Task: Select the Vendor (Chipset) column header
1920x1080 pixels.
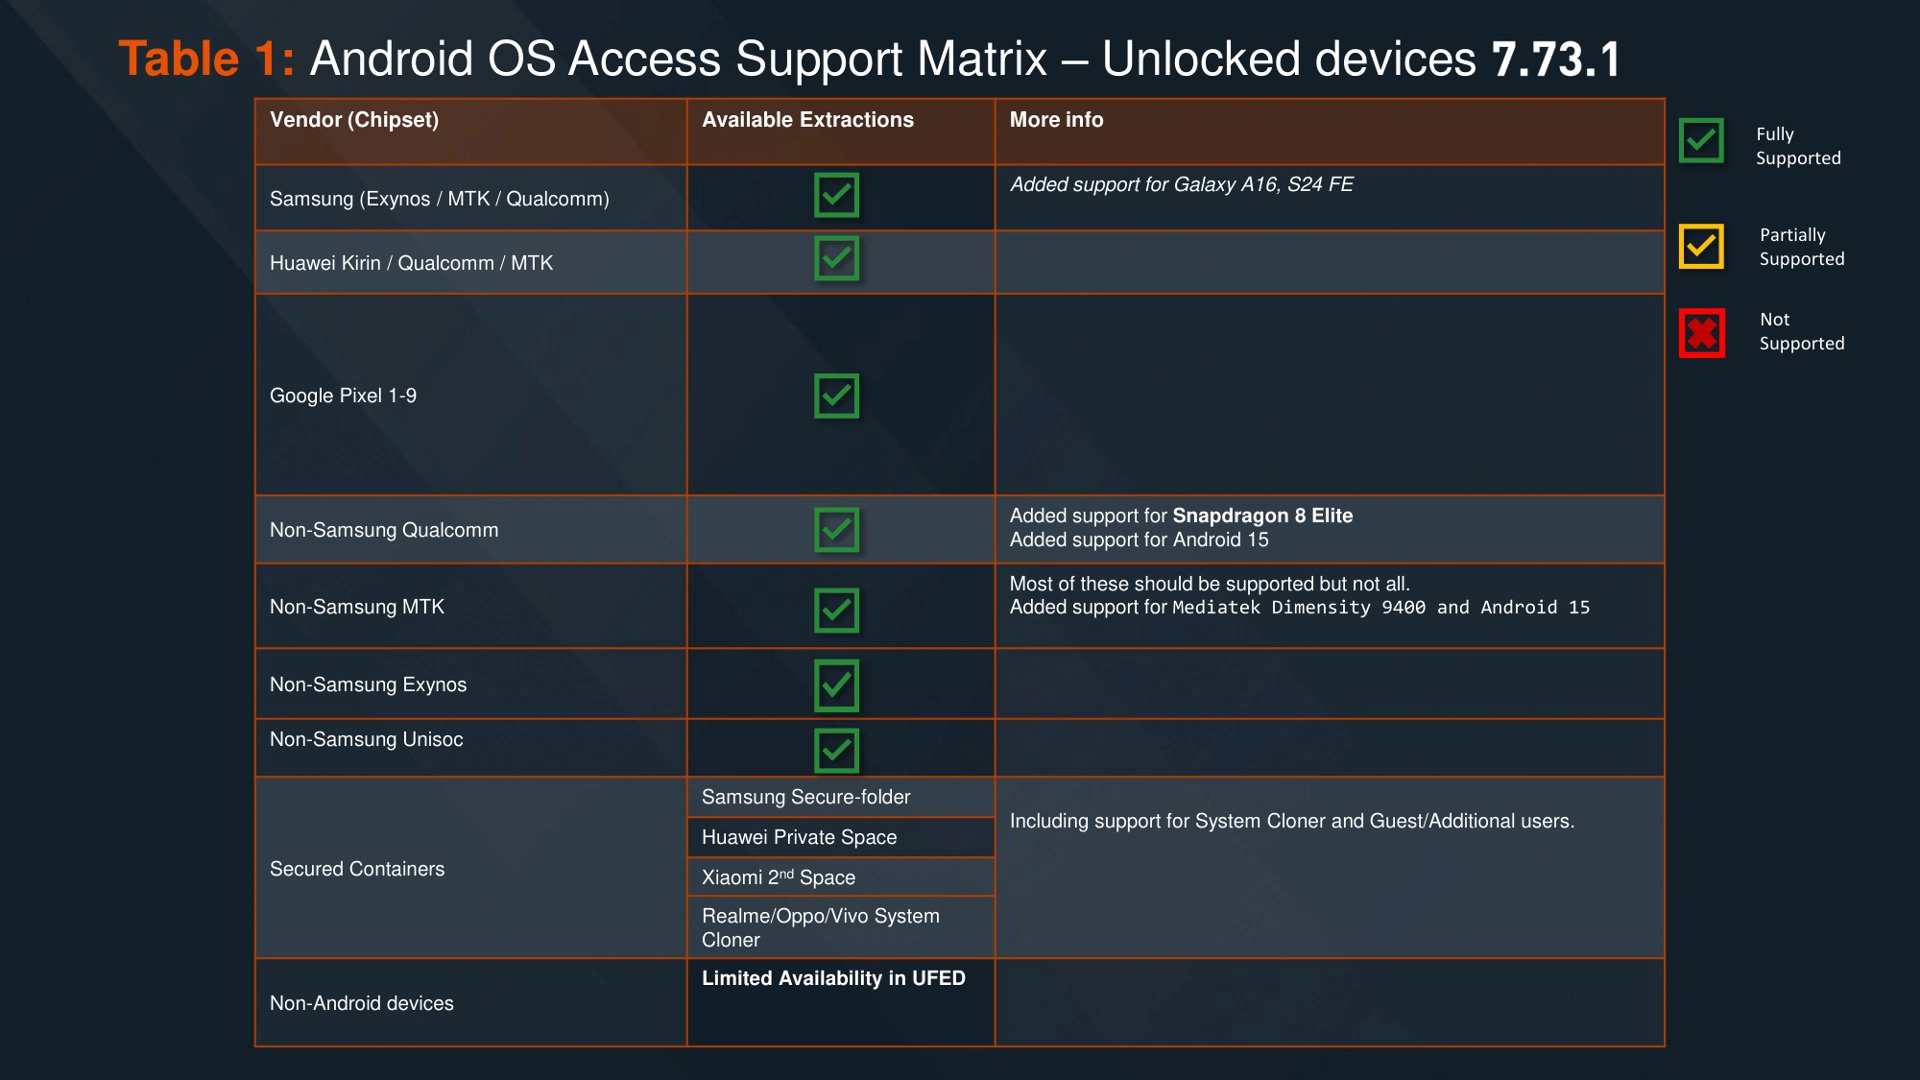Action: pos(354,119)
